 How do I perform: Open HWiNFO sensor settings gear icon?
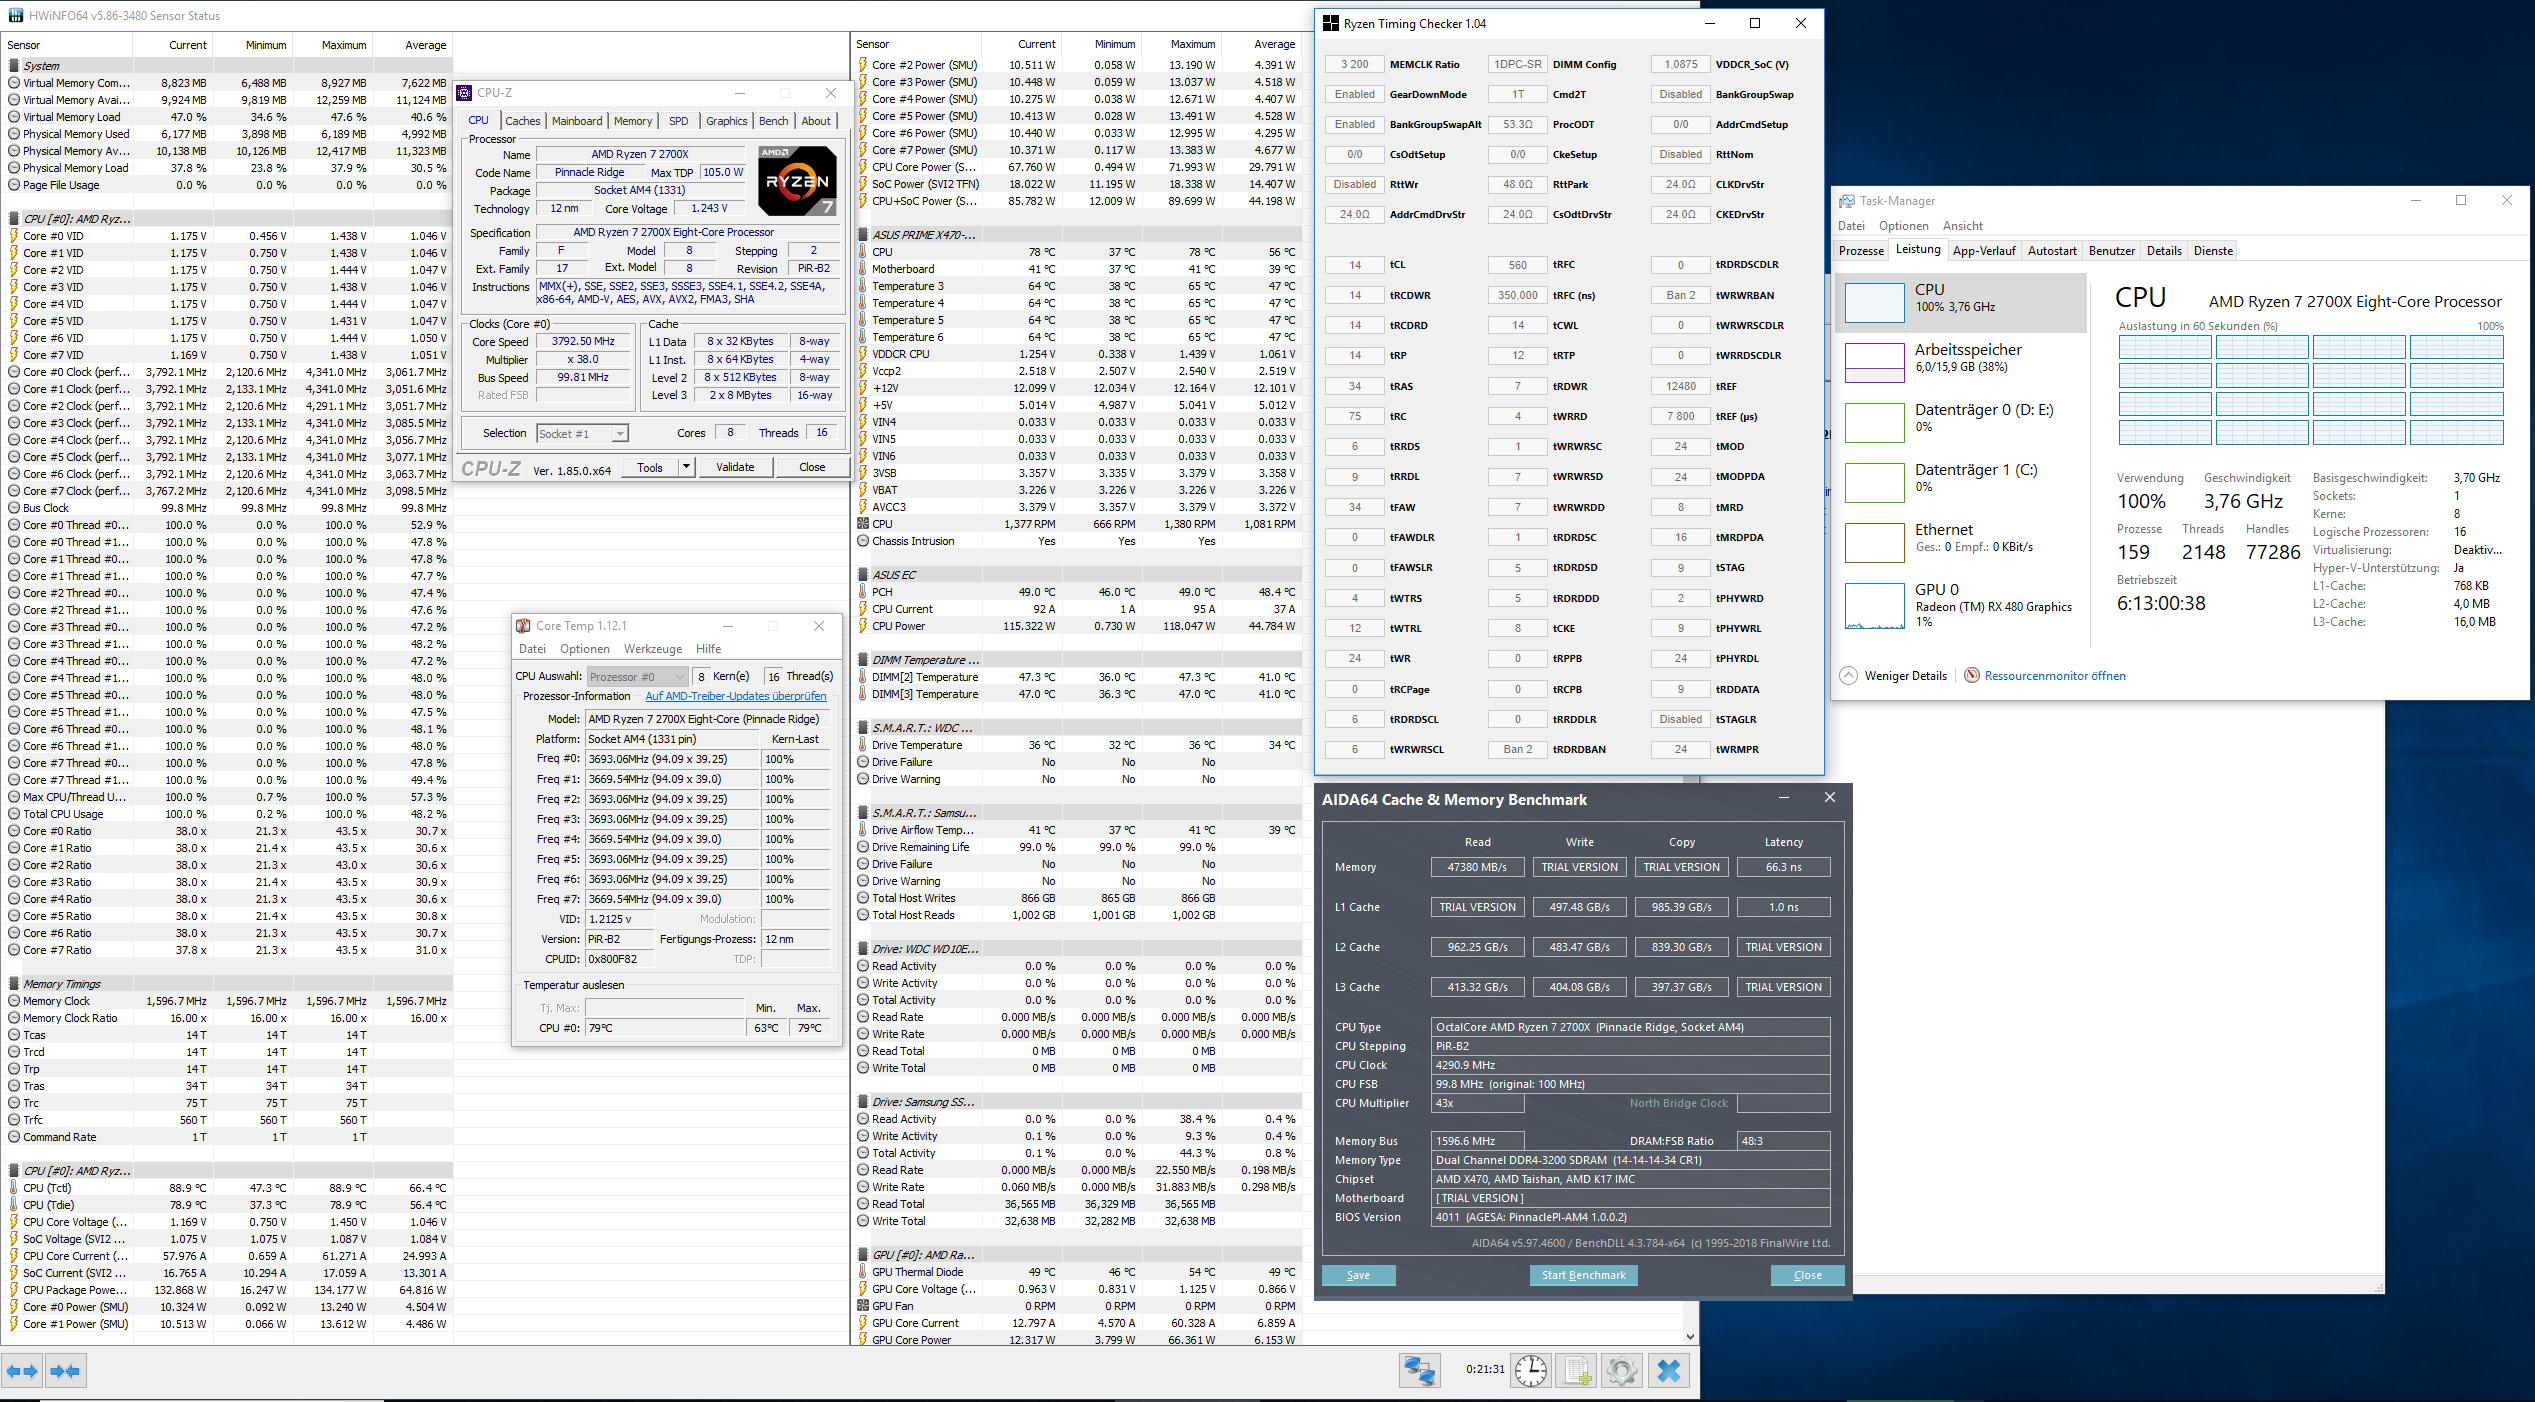pos(1622,1370)
